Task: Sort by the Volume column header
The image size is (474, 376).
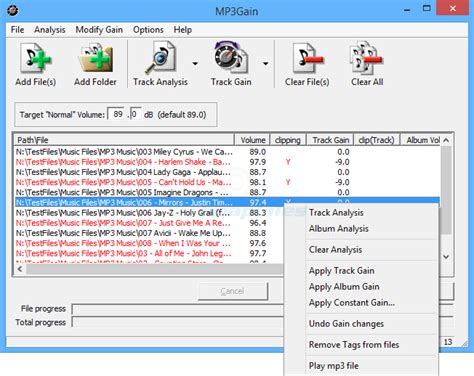Action: click(252, 140)
